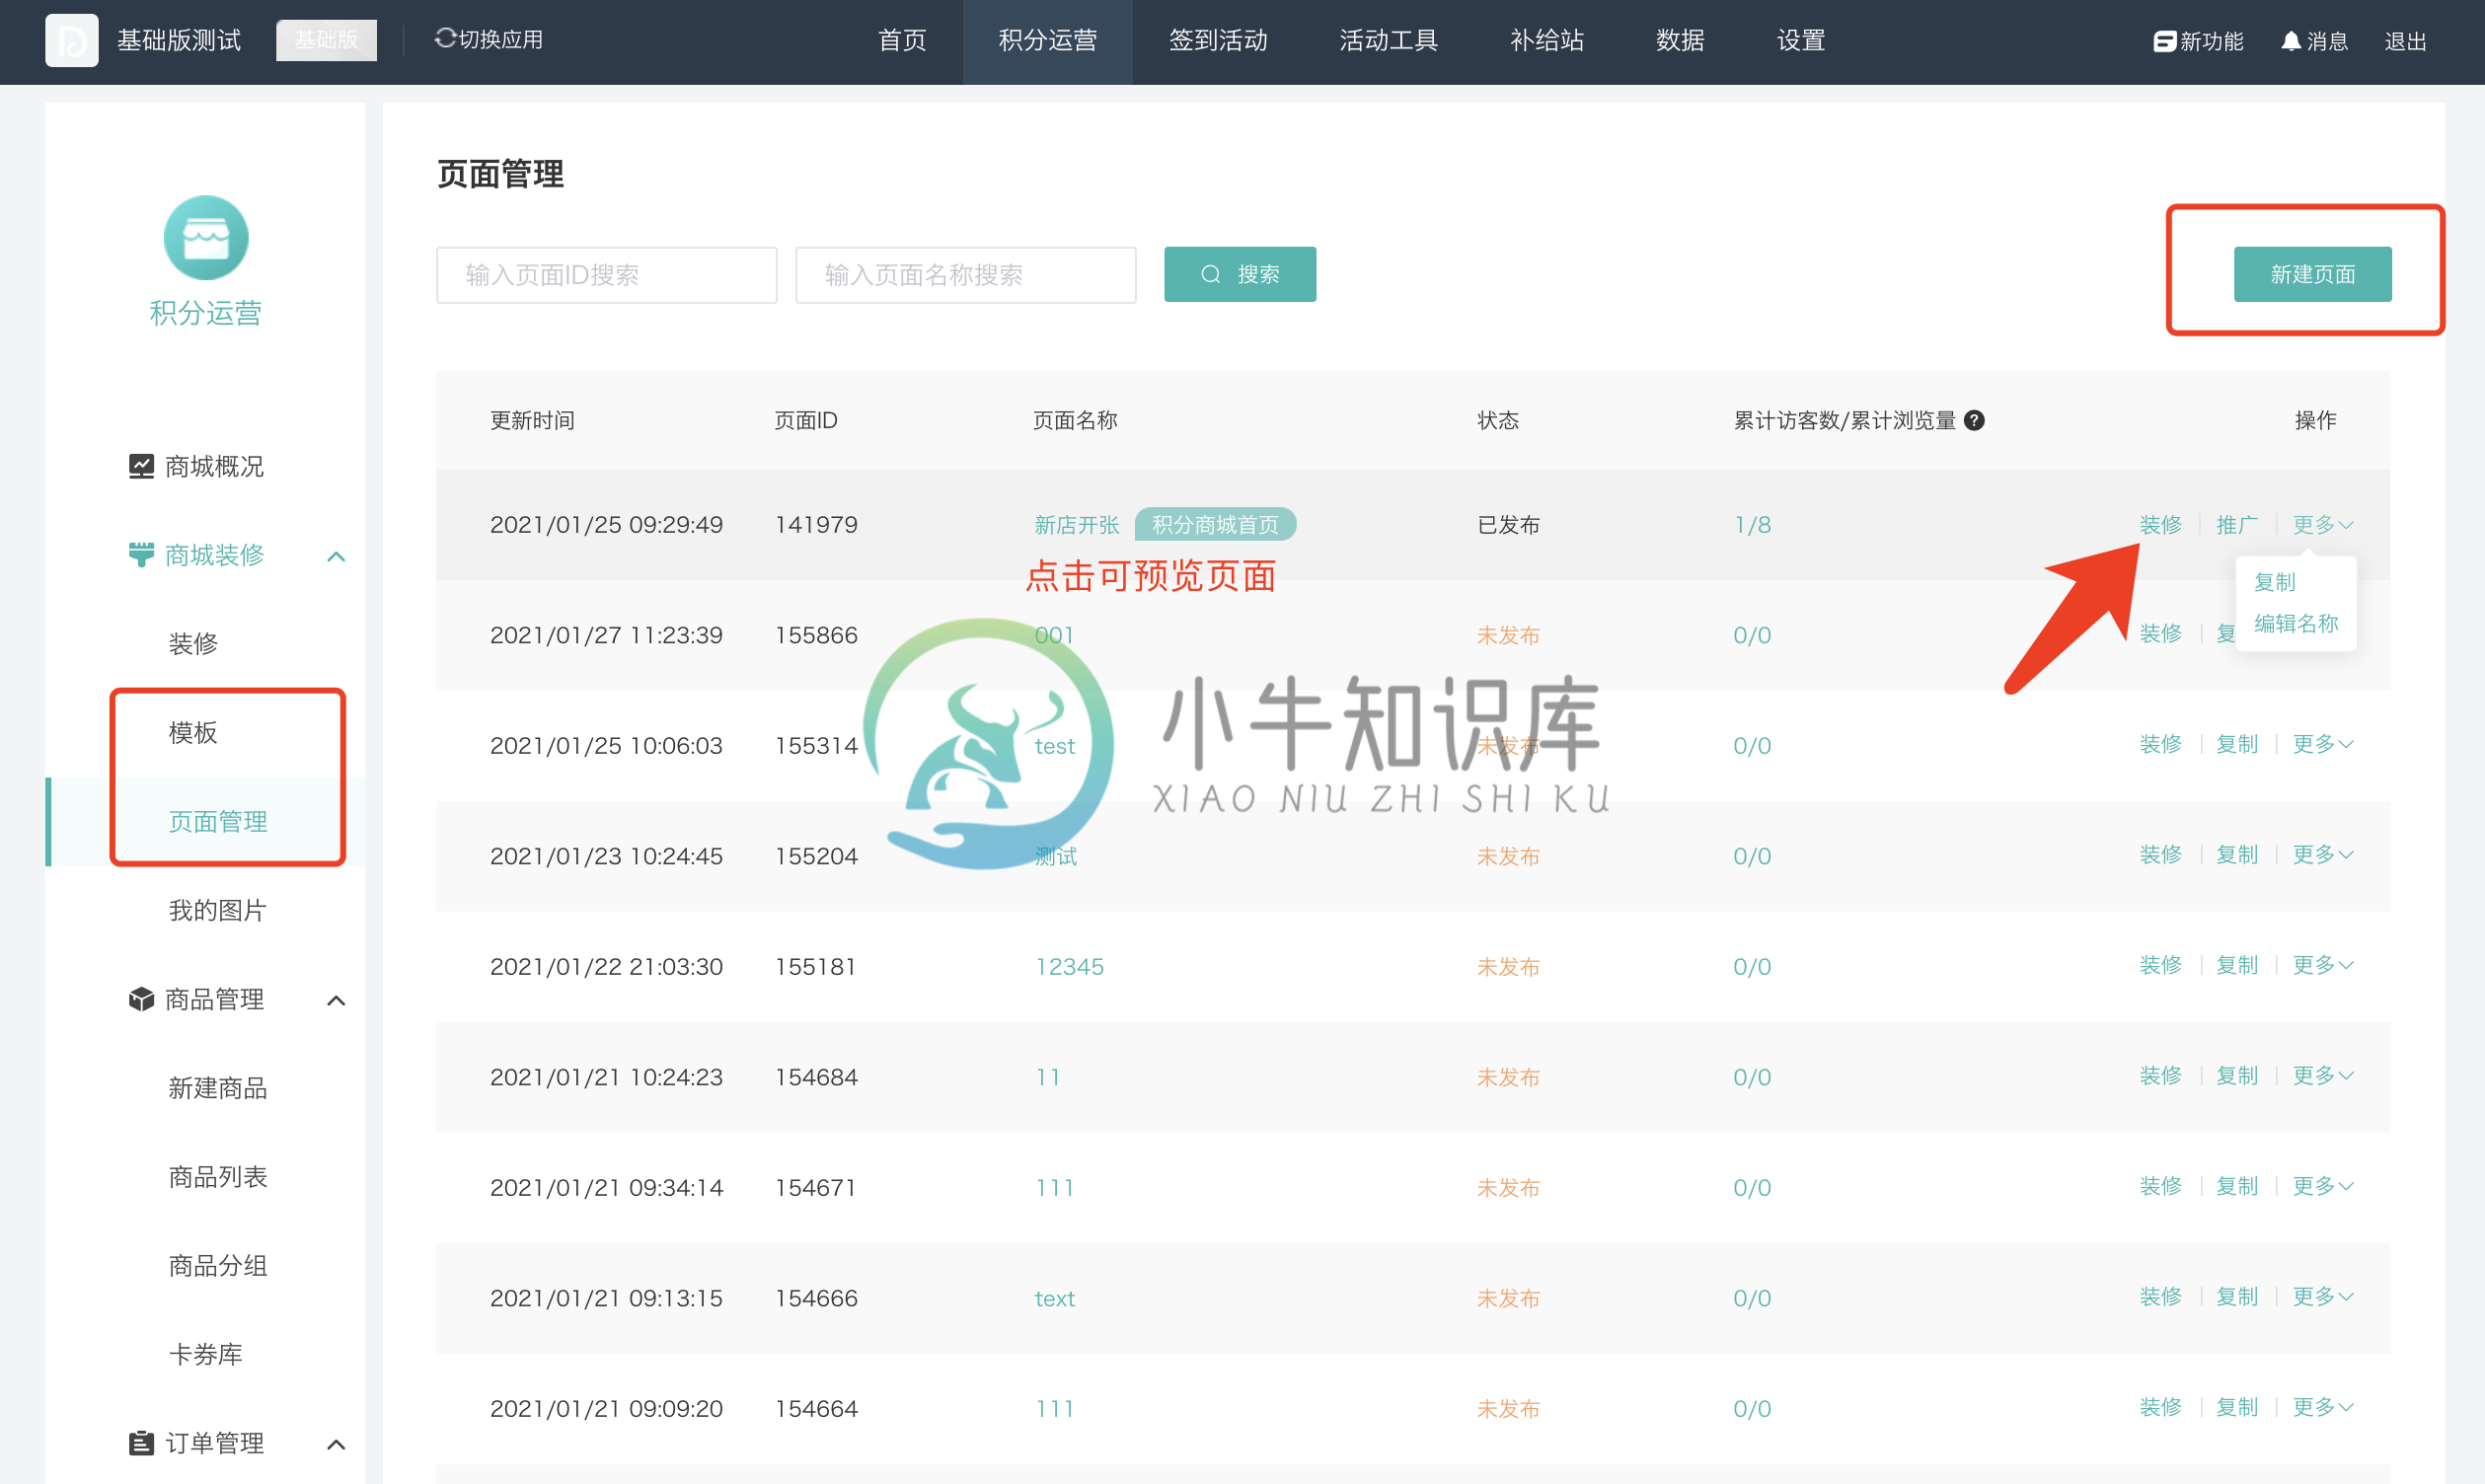Click the 商城概况 chart icon
The image size is (2485, 1484).
tap(141, 466)
